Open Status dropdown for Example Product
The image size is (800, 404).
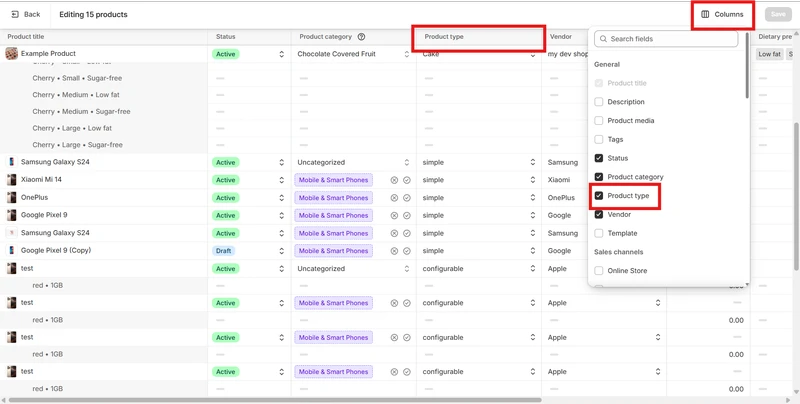tap(282, 54)
